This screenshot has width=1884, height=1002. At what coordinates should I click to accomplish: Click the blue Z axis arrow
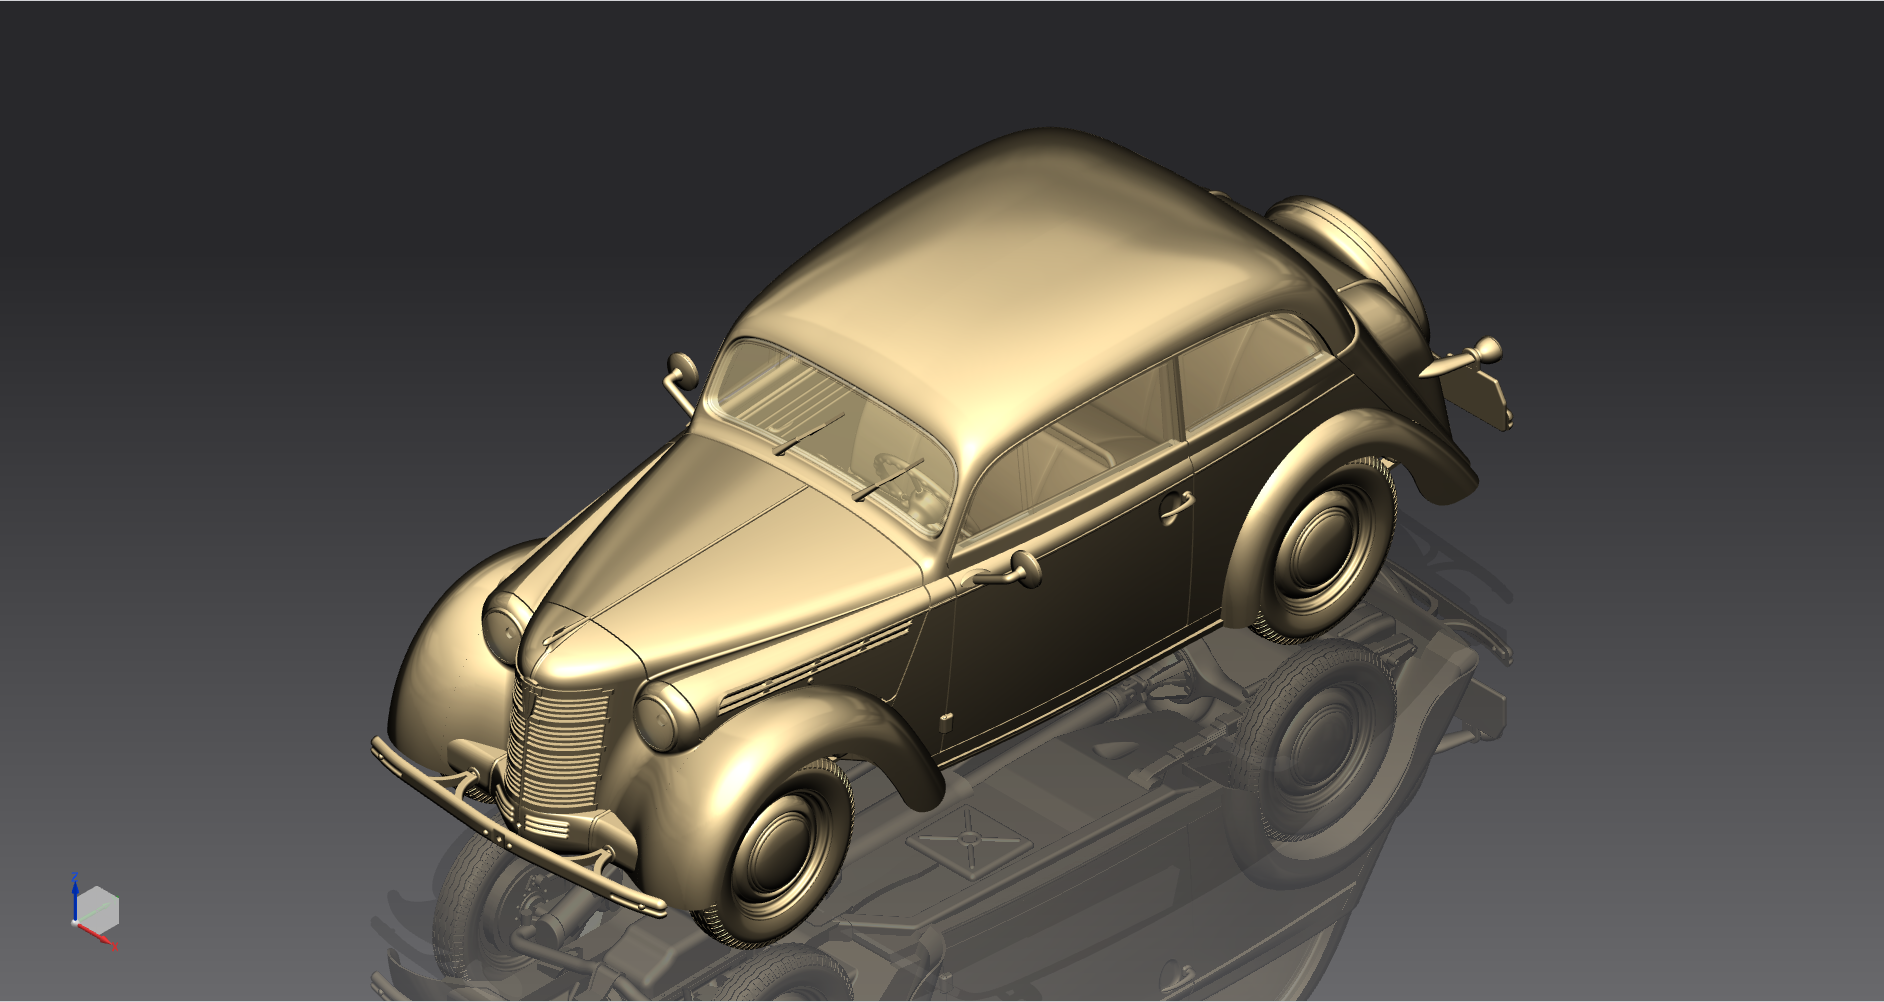tap(75, 895)
